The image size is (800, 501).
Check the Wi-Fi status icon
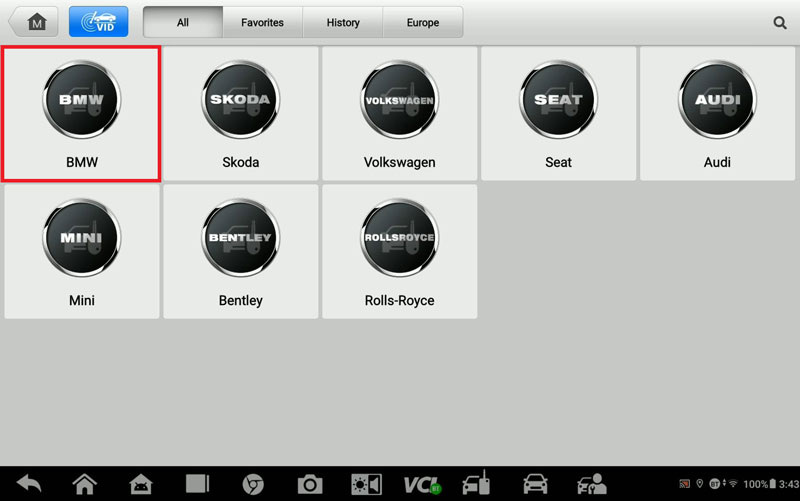[733, 483]
